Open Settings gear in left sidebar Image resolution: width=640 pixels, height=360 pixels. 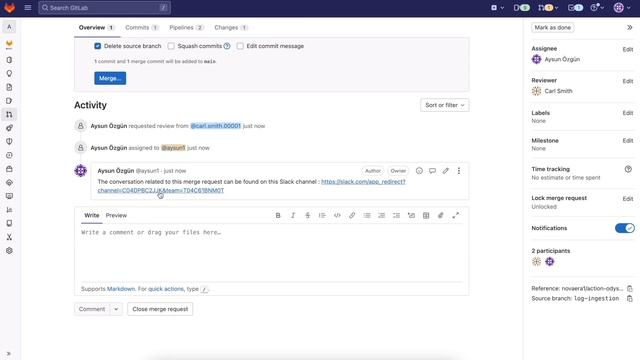9,251
